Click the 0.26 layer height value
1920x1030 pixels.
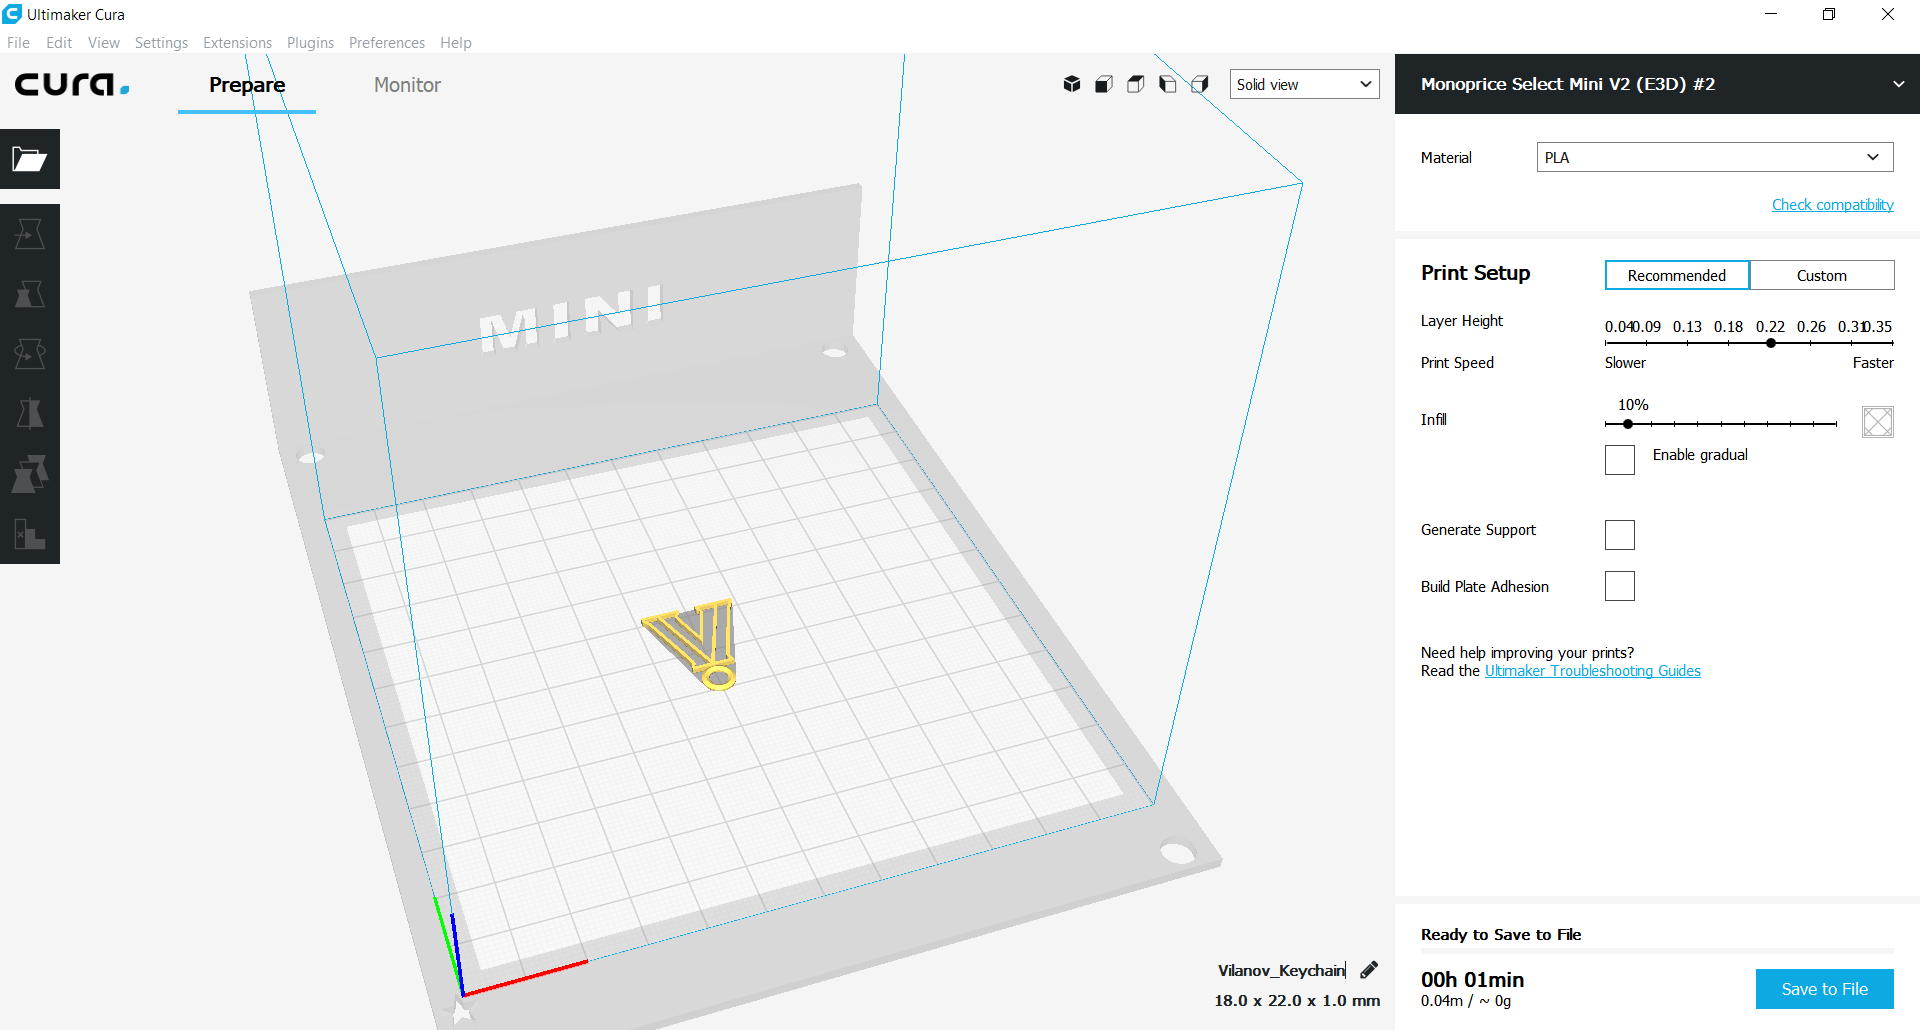(x=1811, y=327)
